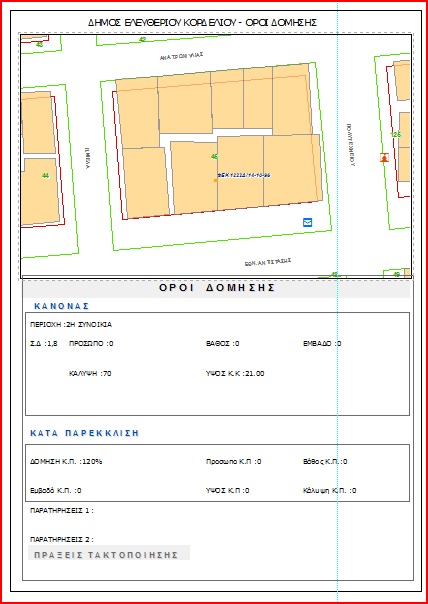Click block number 43 label

(39, 45)
